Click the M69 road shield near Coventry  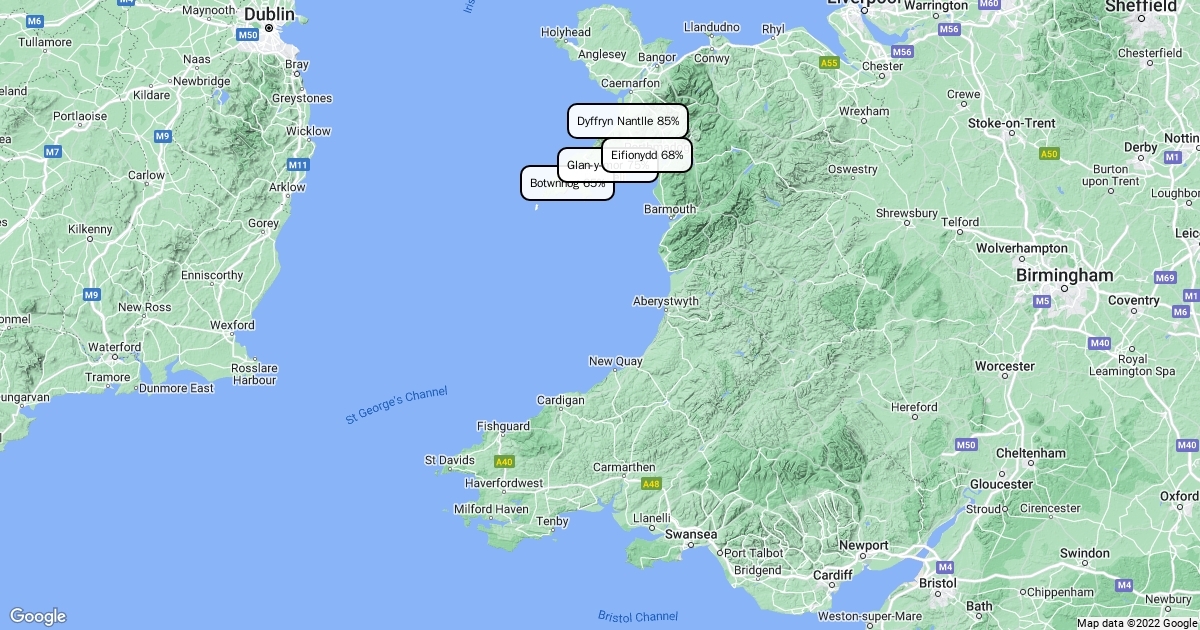(1165, 277)
